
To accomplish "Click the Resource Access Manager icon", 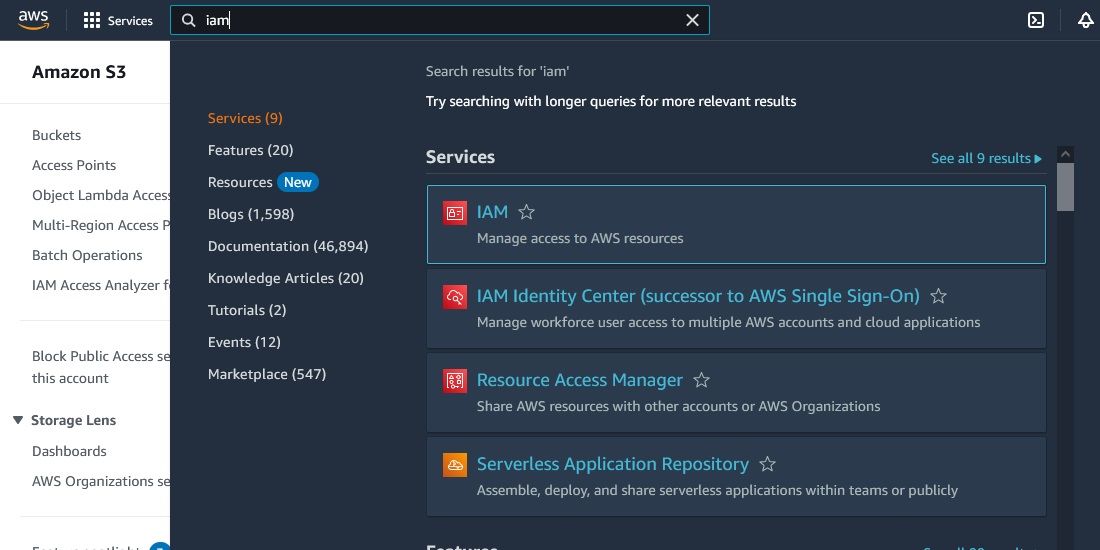I will tap(455, 380).
